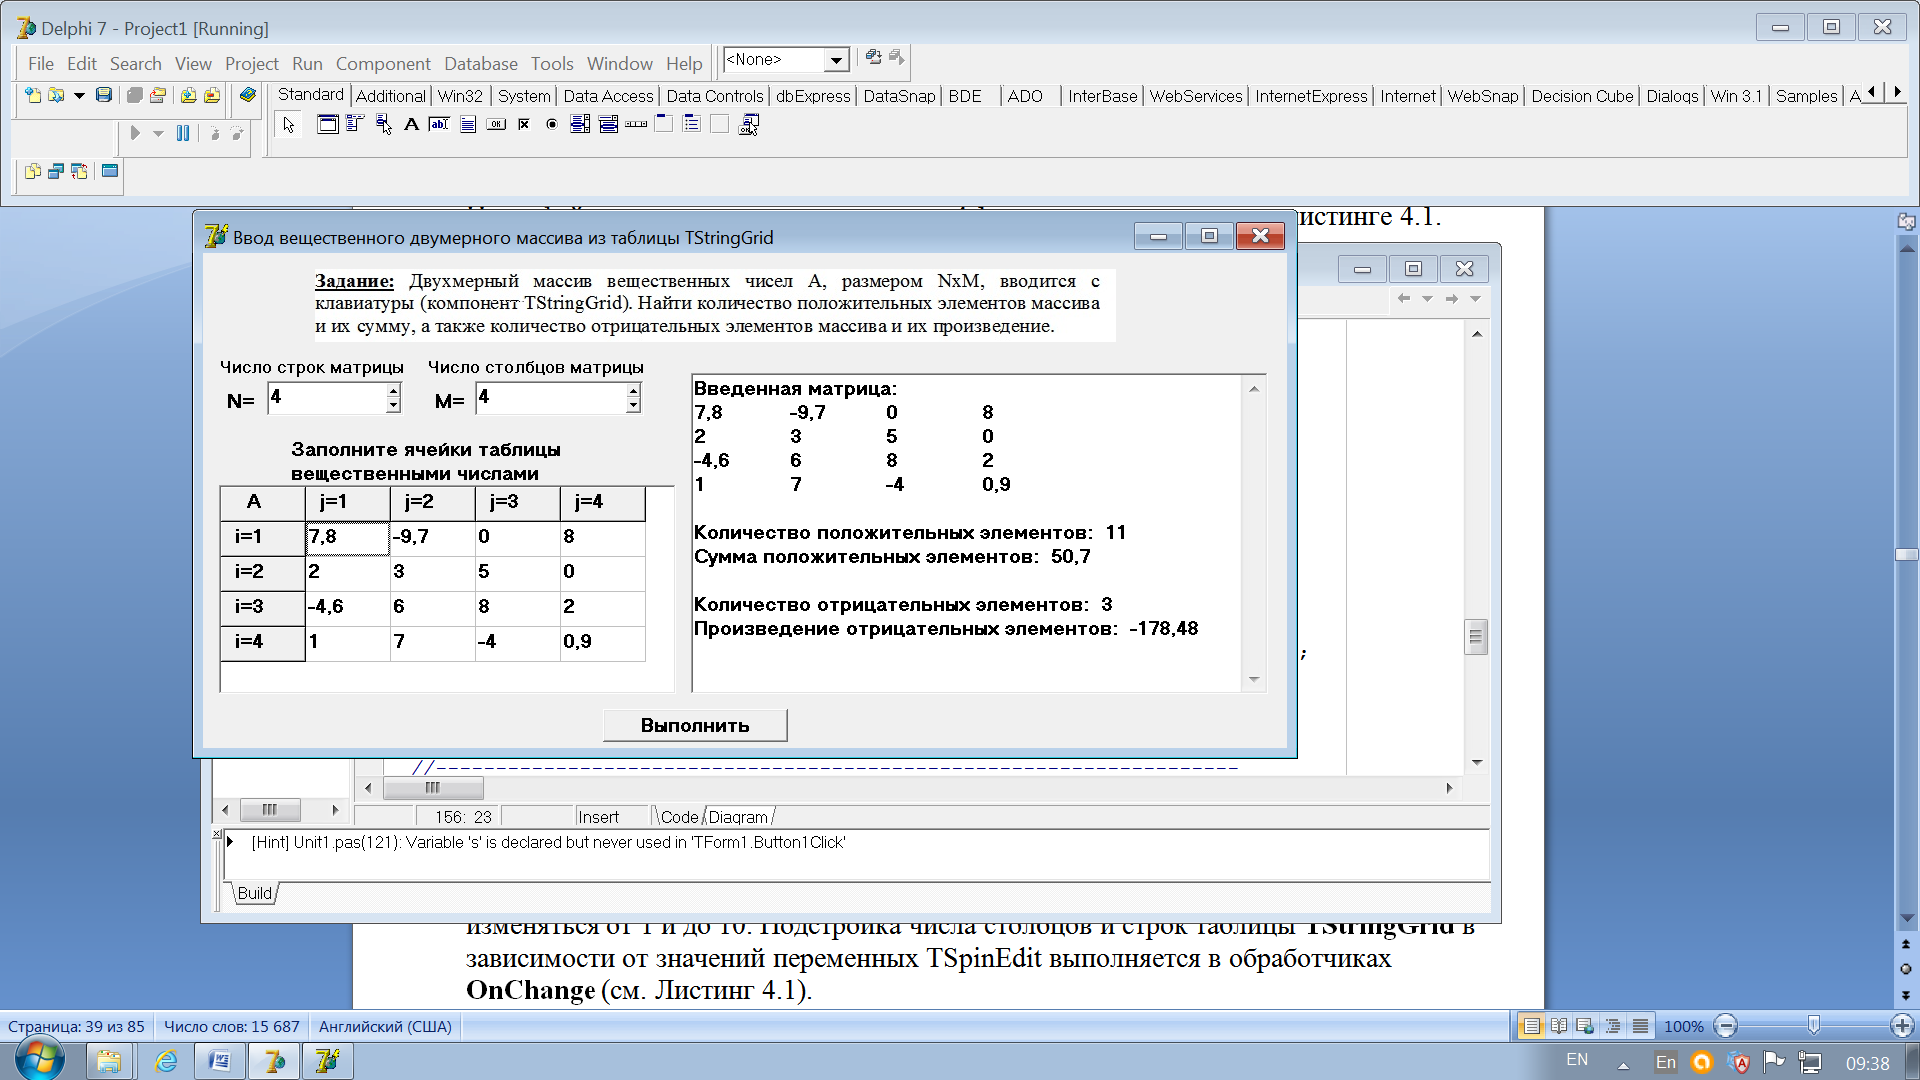Viewport: 1920px width, 1080px height.
Task: Click the Save All toolbar icon
Action: [x=133, y=95]
